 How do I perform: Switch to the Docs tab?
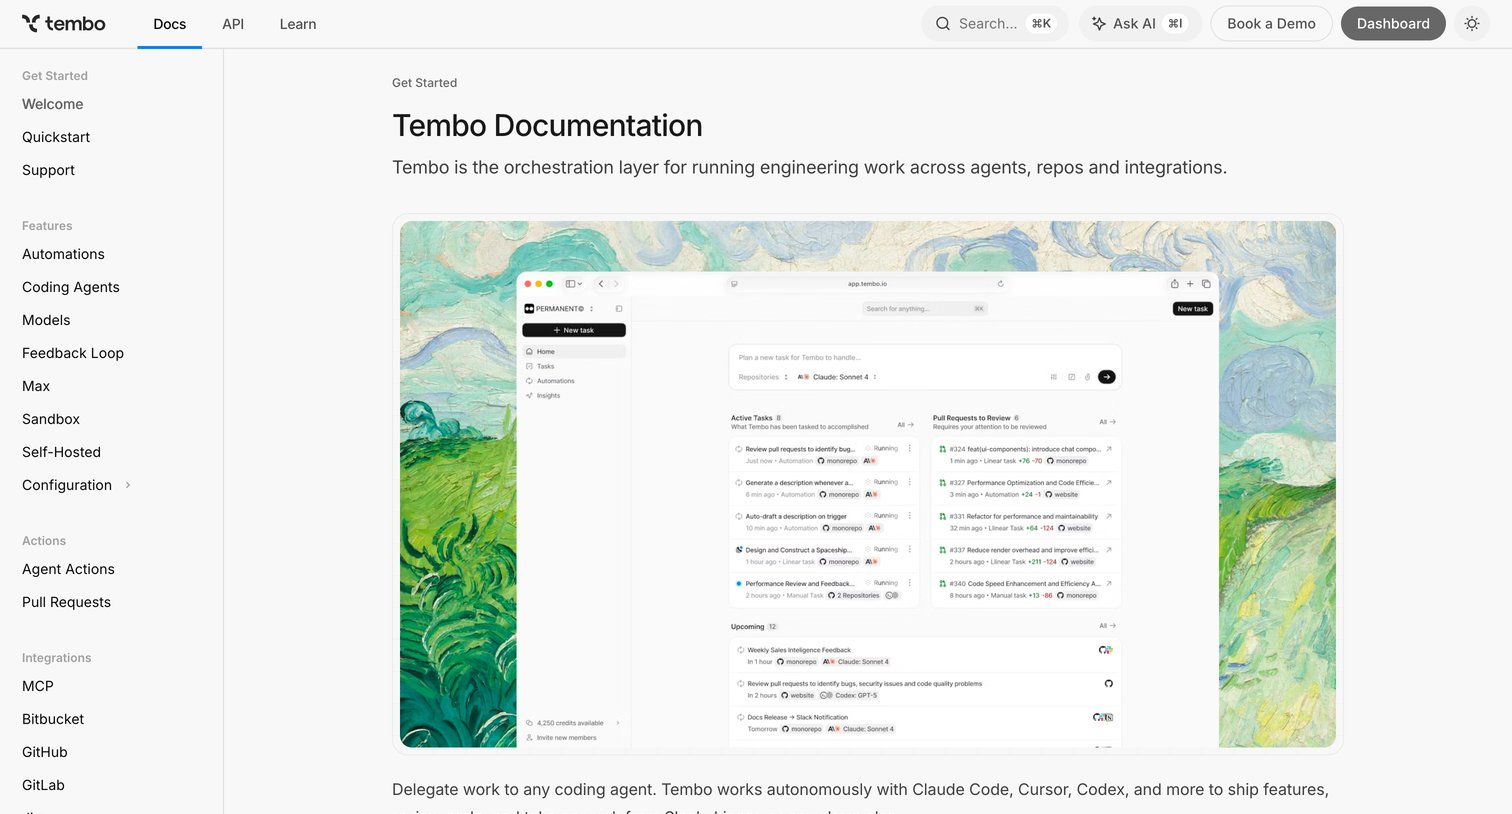tap(169, 24)
